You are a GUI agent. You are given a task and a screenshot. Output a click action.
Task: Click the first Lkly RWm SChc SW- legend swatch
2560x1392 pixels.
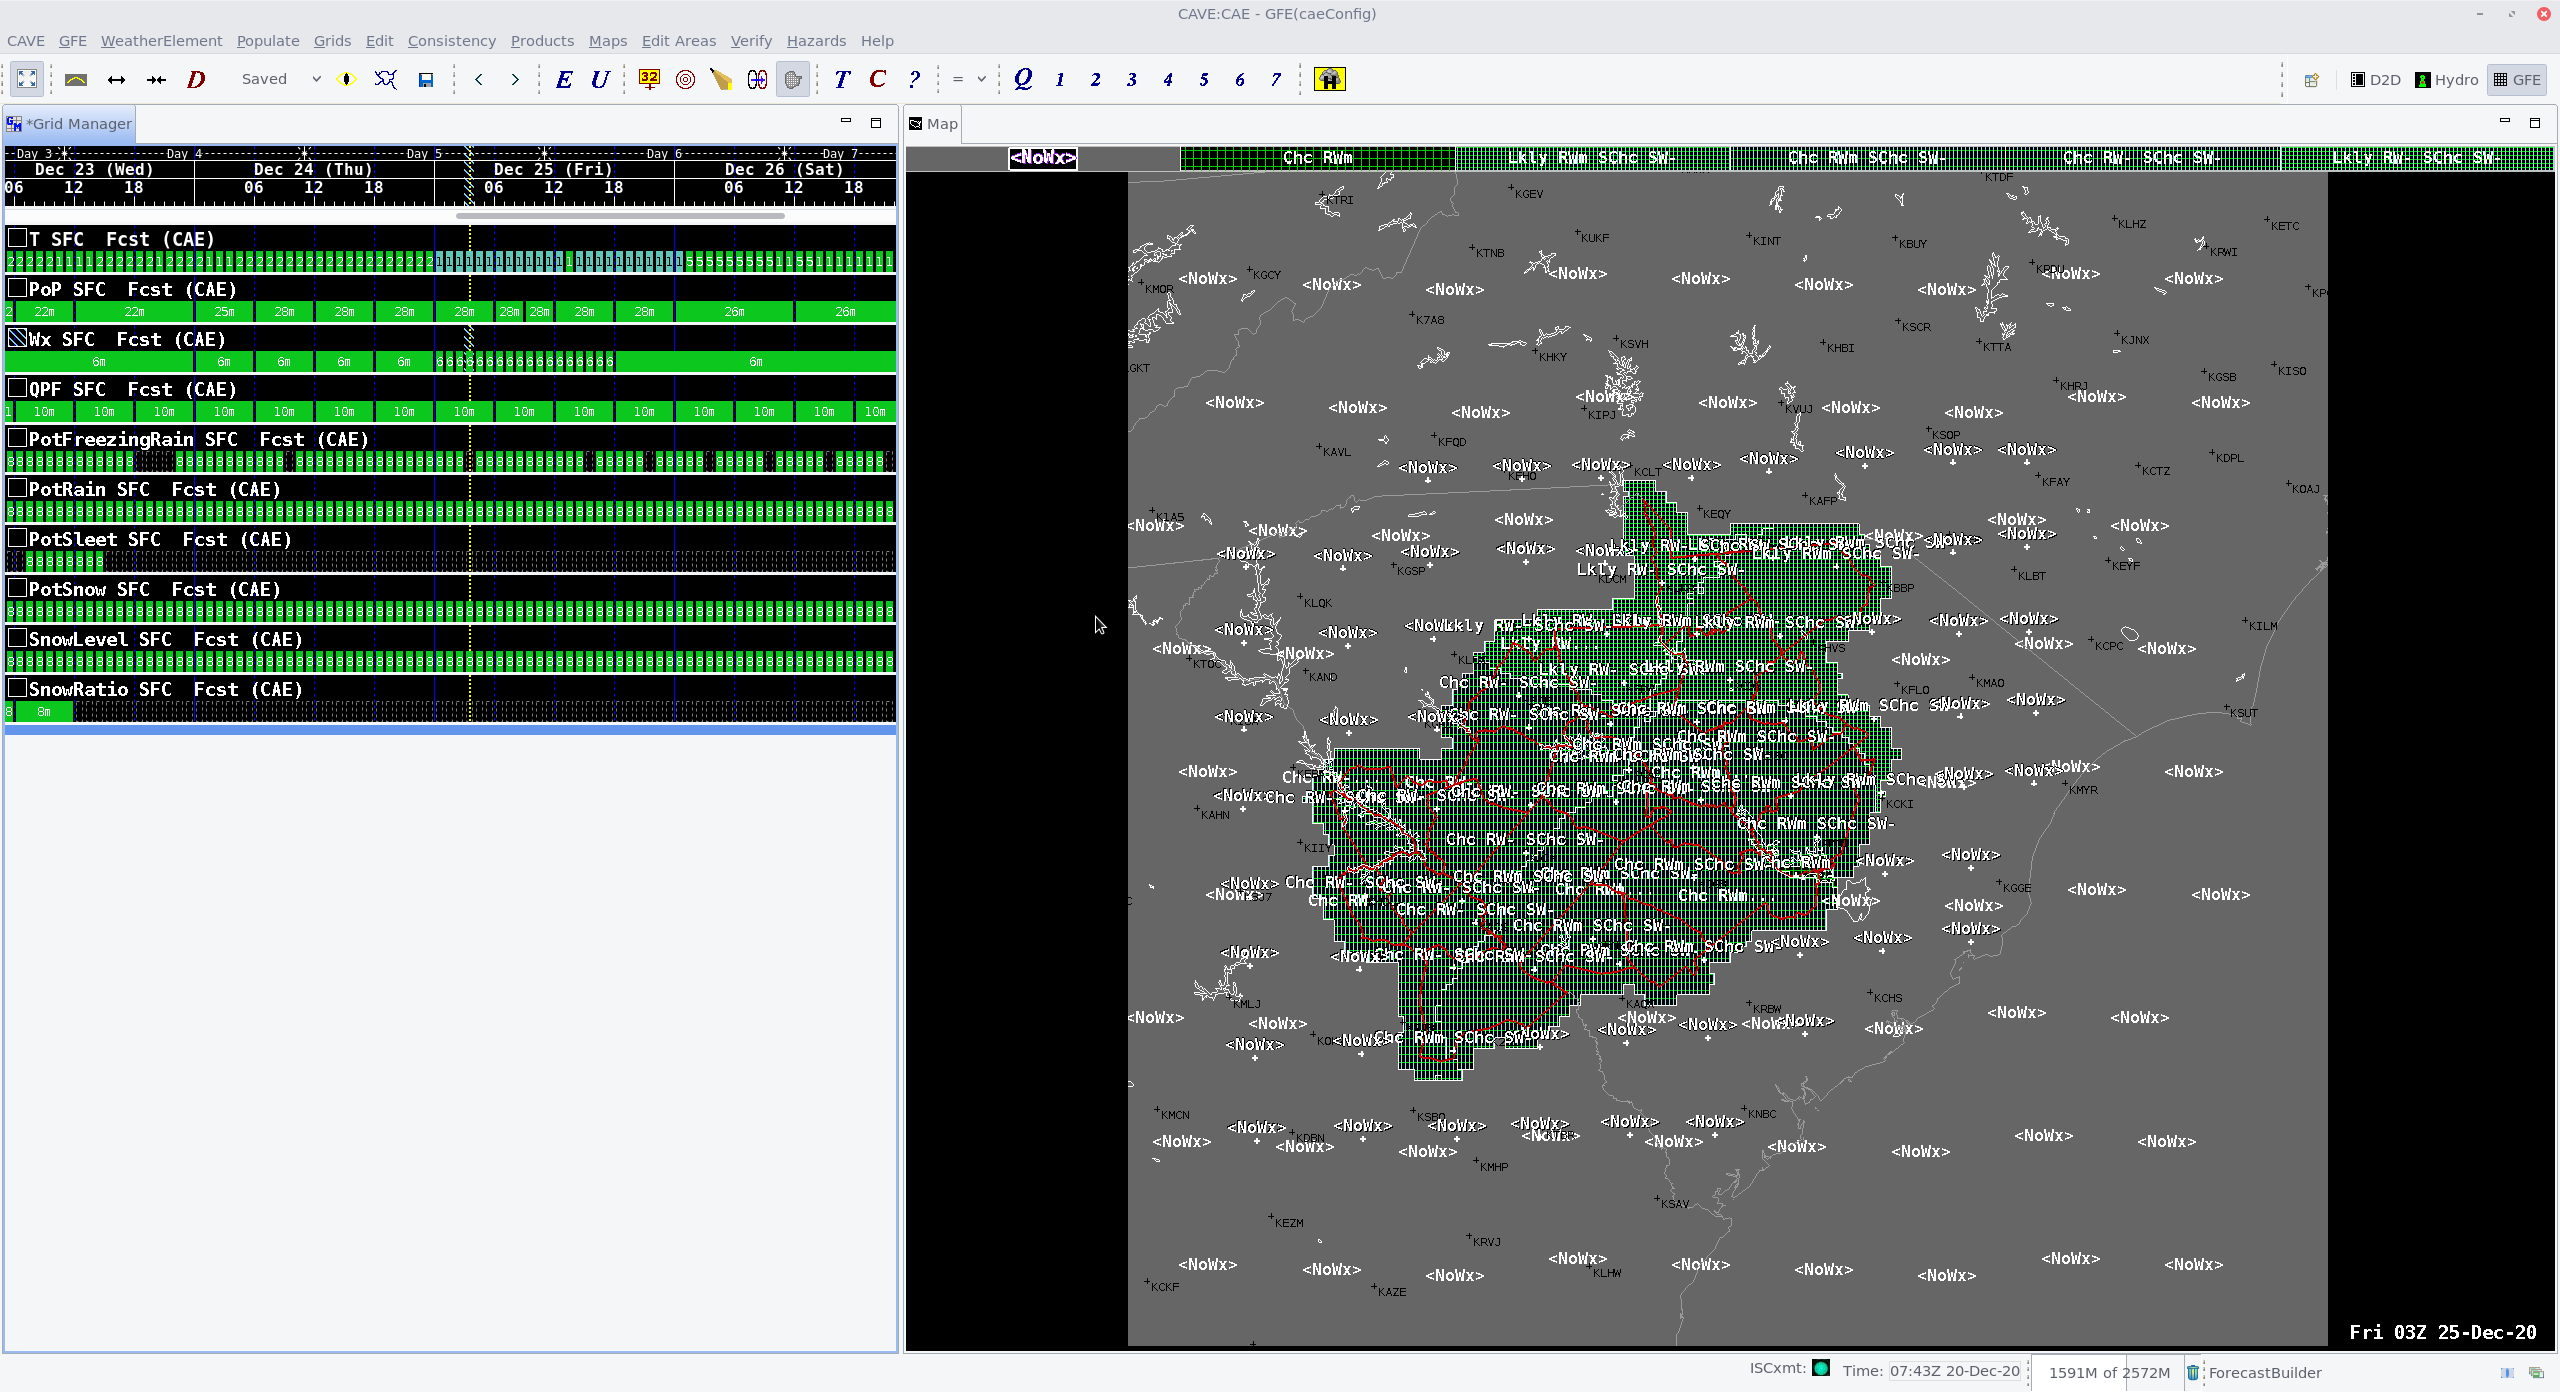(1591, 157)
